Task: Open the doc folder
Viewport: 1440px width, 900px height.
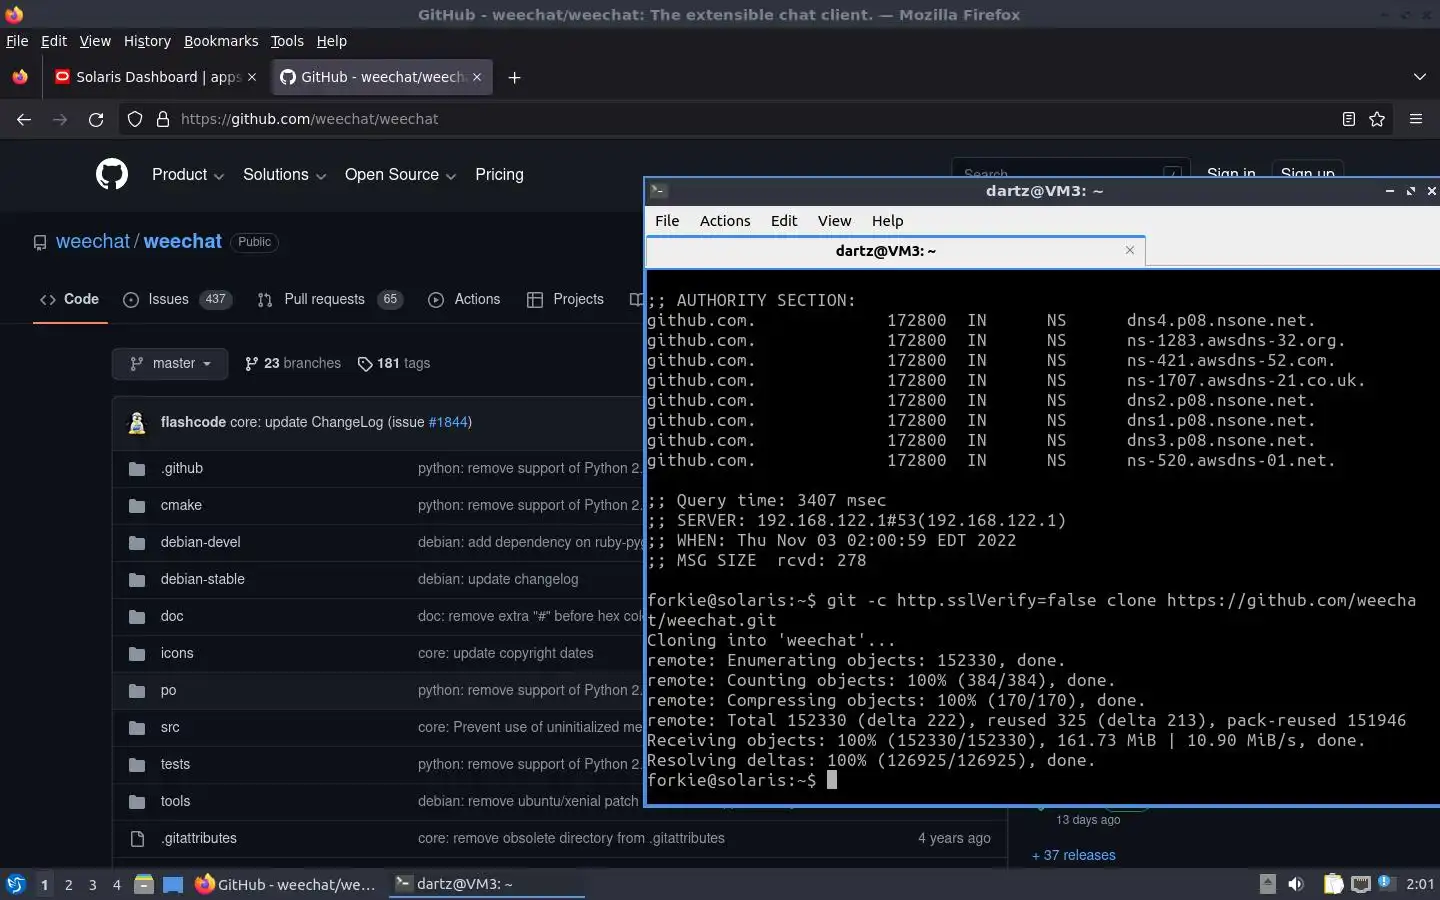Action: (x=172, y=616)
